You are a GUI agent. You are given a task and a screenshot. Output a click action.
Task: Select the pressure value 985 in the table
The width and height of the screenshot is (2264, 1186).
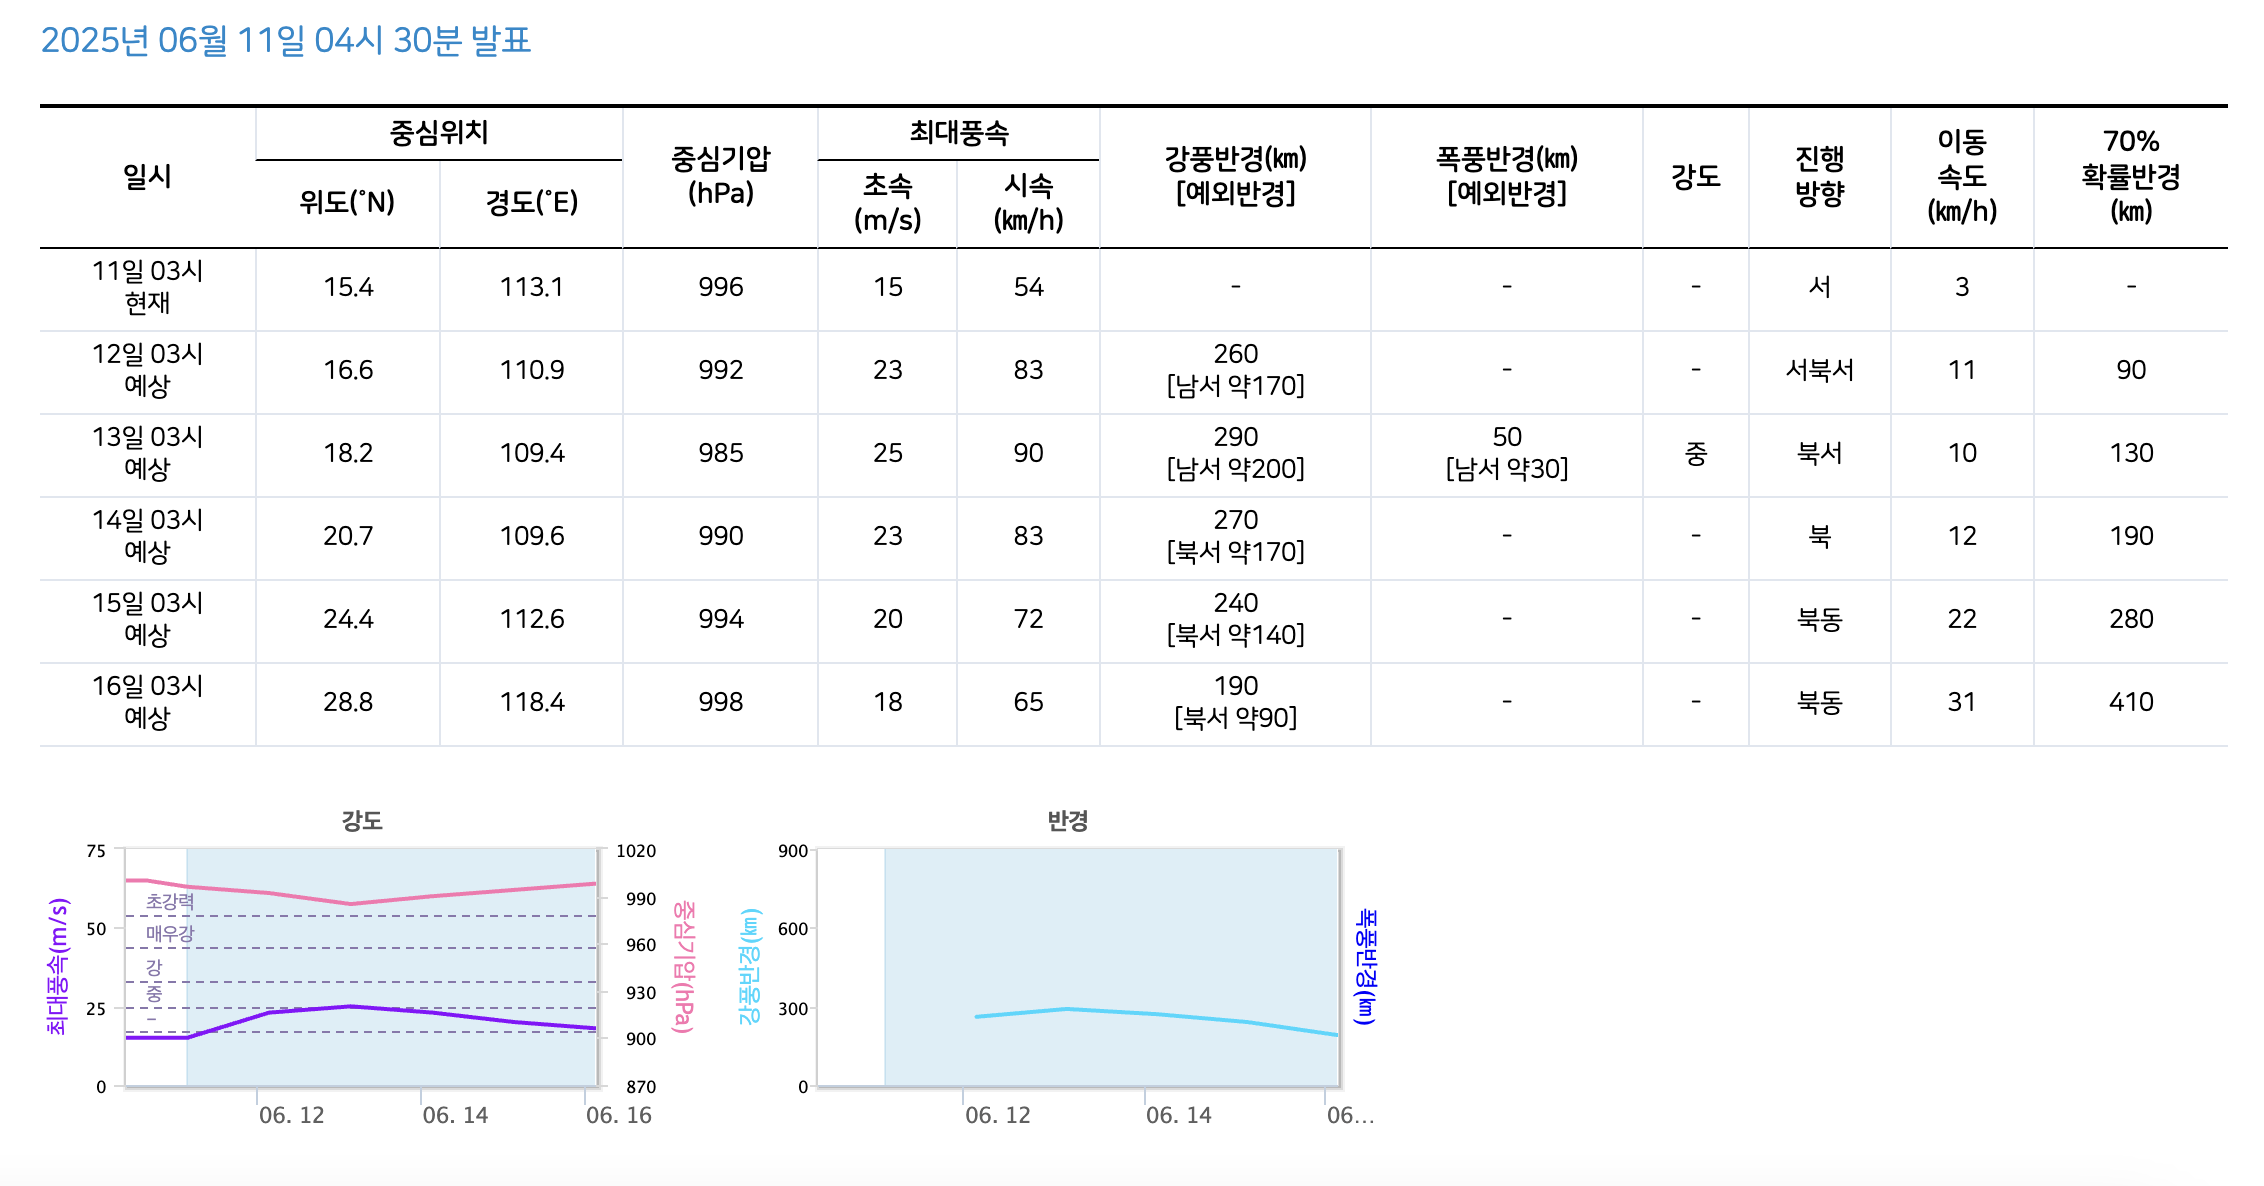(723, 453)
